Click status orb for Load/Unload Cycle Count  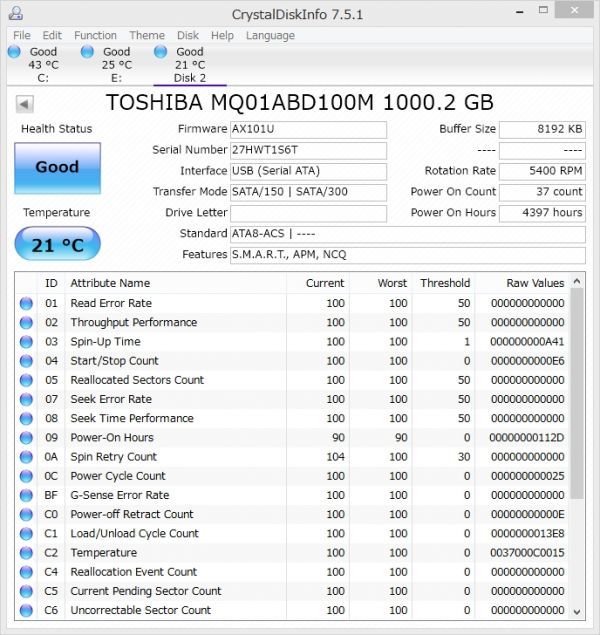26,534
